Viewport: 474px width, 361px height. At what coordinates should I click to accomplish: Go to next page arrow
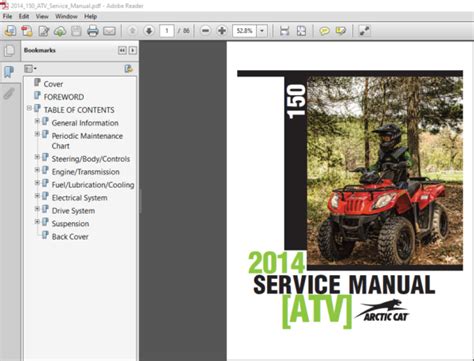(149, 31)
